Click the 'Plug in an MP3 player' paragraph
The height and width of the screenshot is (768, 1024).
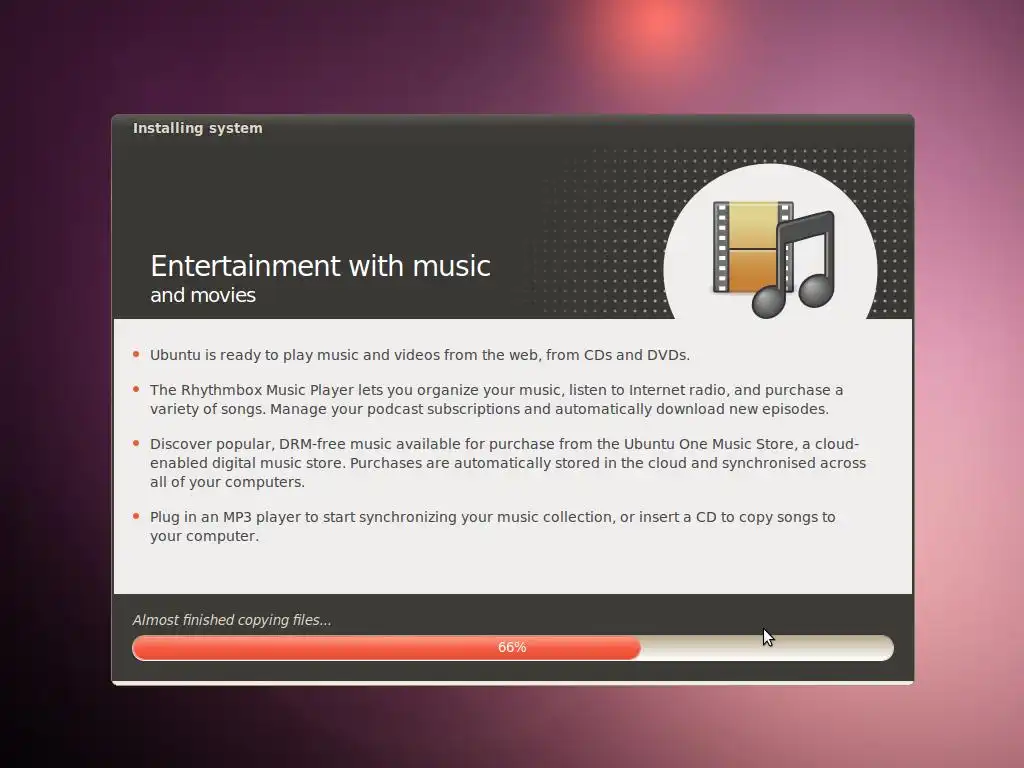492,526
